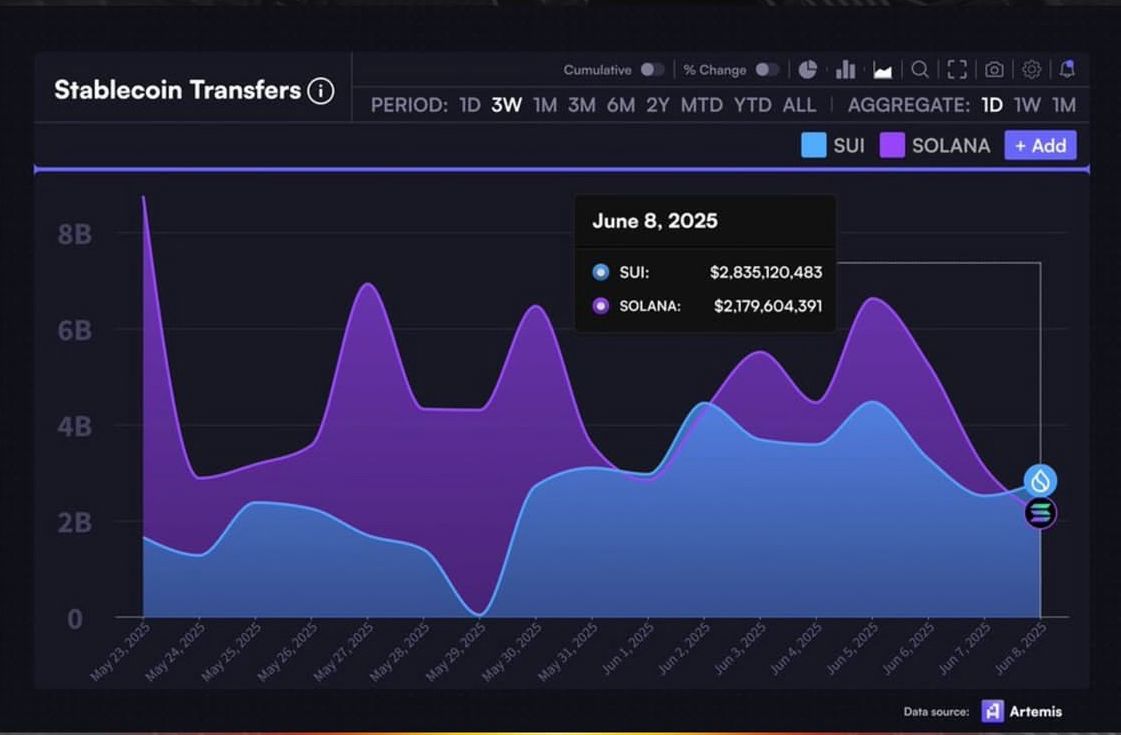The height and width of the screenshot is (735, 1121).
Task: Click the Stablecoin Transfers title
Action: coord(177,90)
